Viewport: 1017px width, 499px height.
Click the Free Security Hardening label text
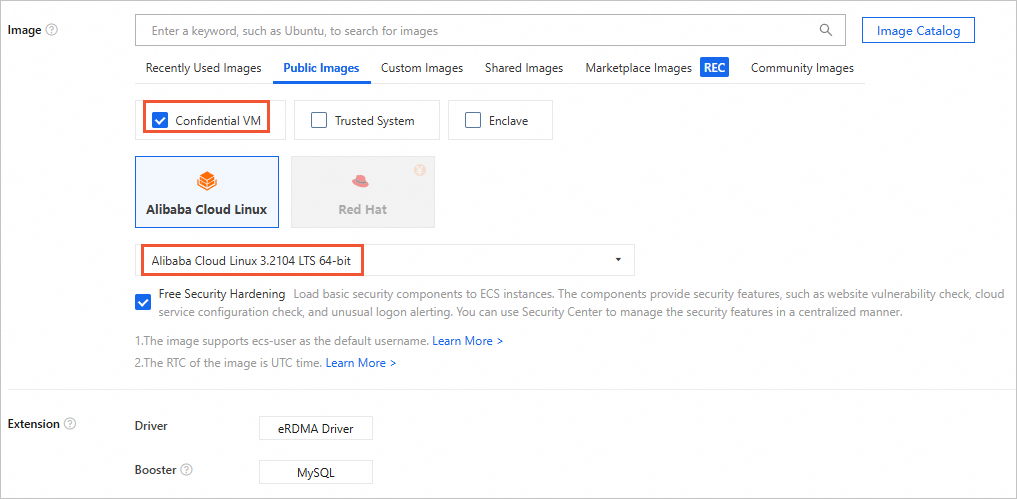pos(222,294)
